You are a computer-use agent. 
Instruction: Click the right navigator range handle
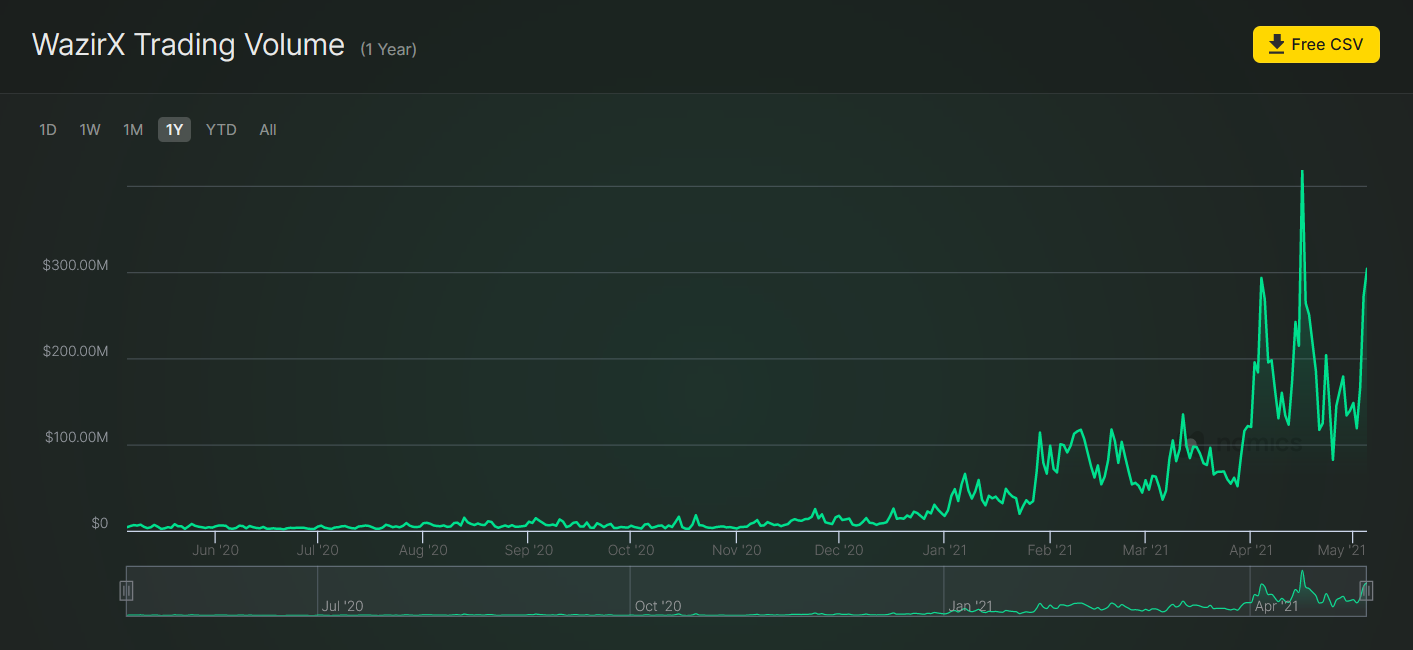coord(1366,591)
